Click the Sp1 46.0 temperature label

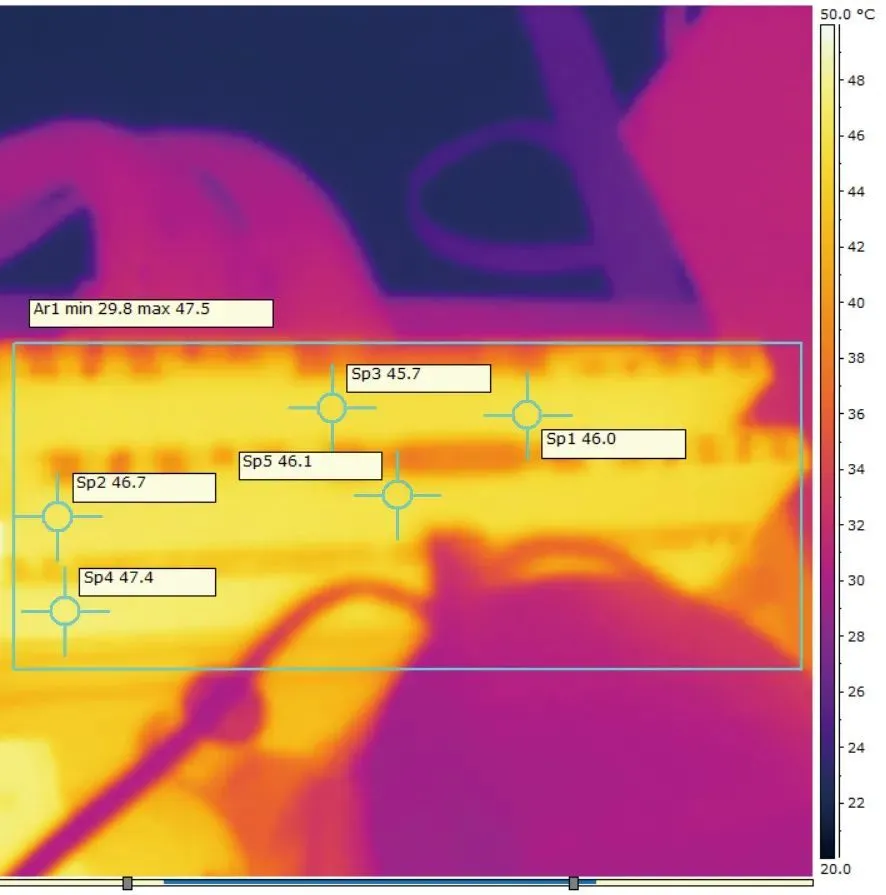(613, 444)
